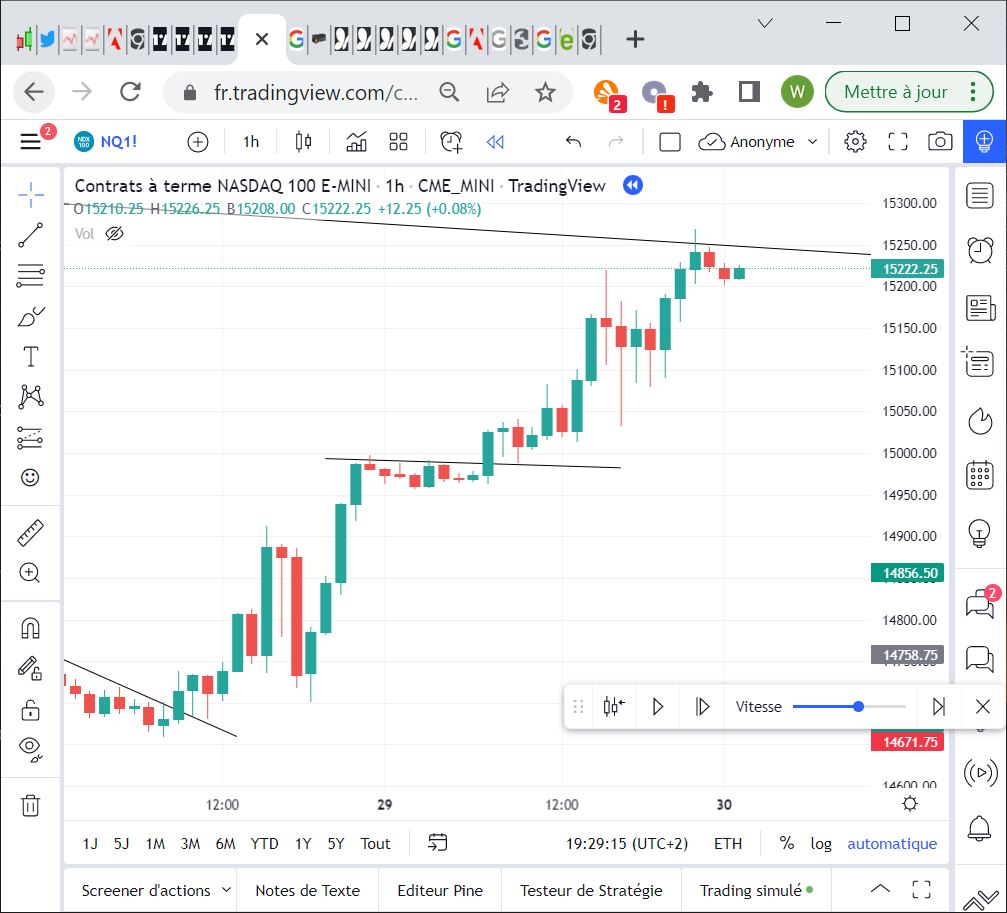Open the Fibonacci and Gann tools
This screenshot has height=913, width=1007.
(x=30, y=275)
